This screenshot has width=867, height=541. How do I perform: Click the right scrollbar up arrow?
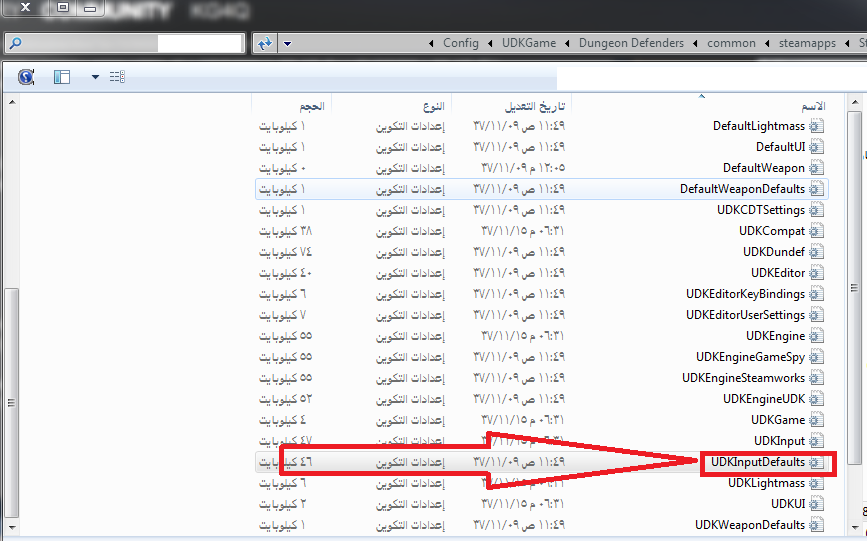tap(855, 102)
